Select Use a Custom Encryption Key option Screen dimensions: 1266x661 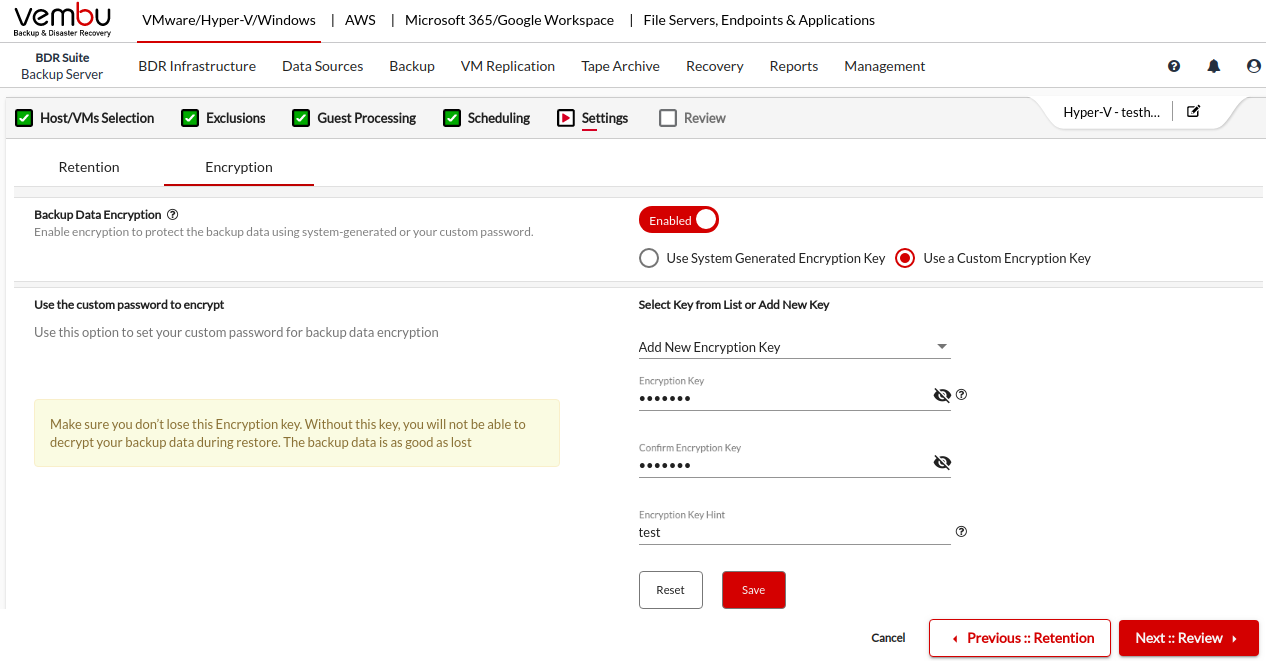(x=905, y=258)
